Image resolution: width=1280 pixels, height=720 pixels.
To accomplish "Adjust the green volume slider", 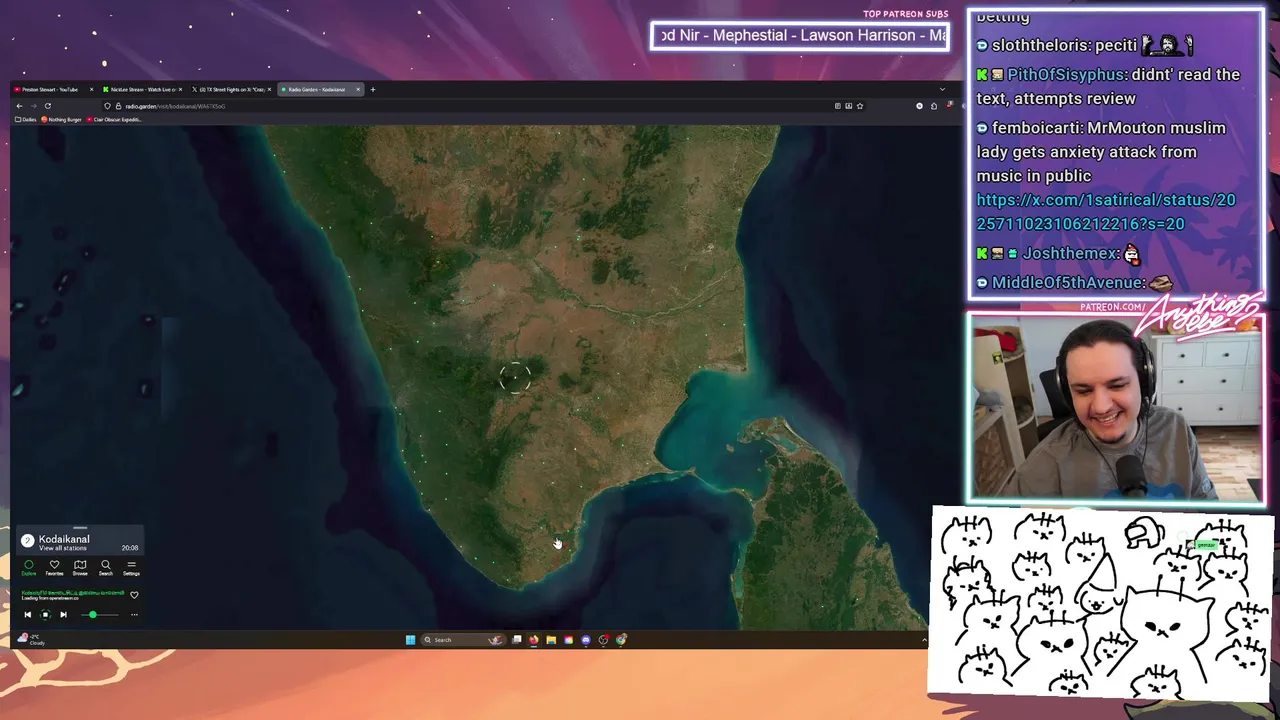I will (100, 615).
